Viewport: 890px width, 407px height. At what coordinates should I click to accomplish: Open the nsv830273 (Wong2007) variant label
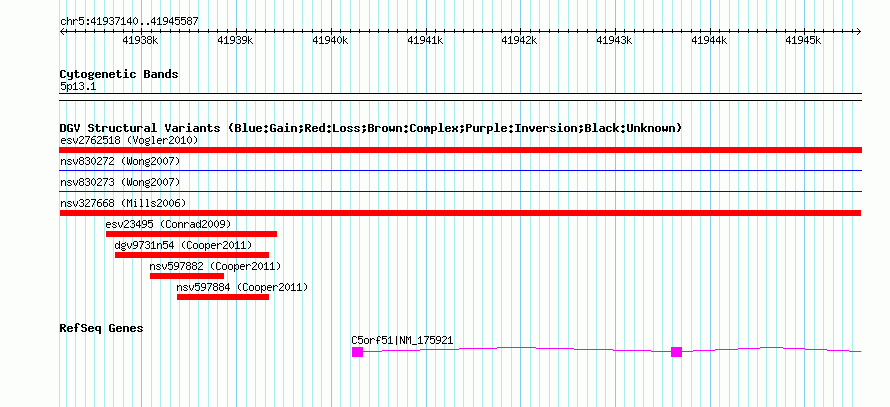pyautogui.click(x=120, y=183)
